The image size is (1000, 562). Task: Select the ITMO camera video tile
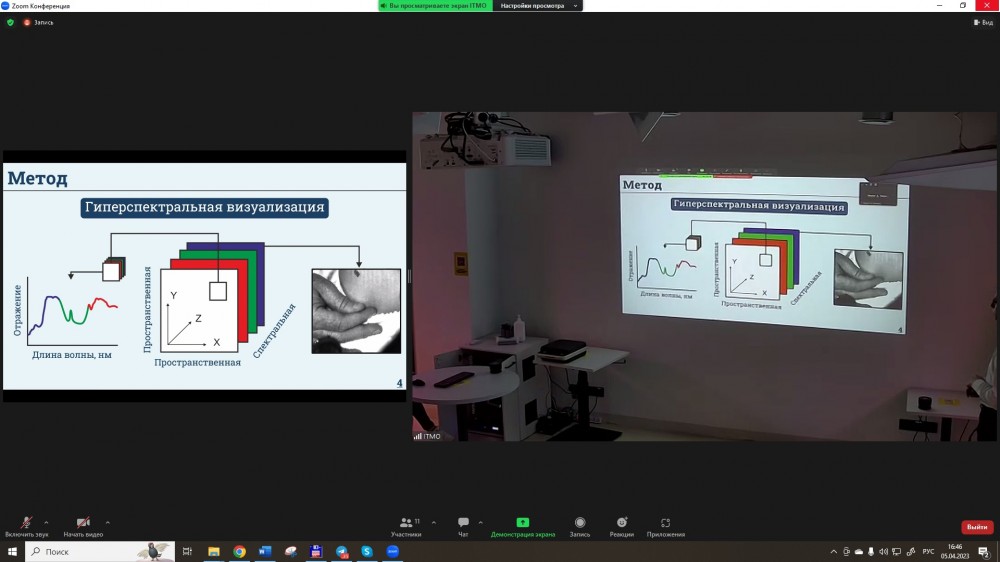click(x=705, y=275)
